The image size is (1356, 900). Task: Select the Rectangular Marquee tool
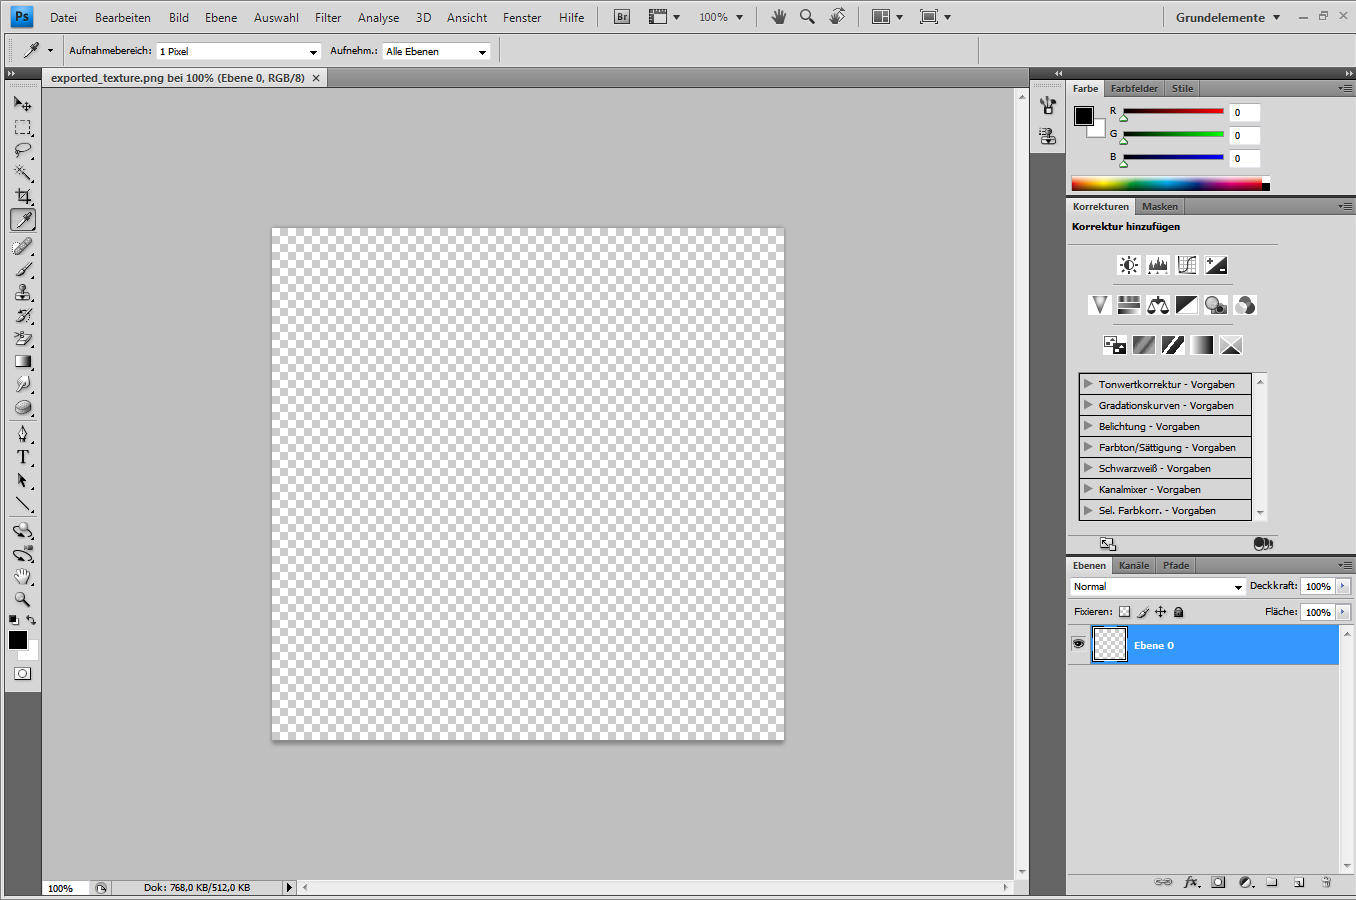(22, 127)
